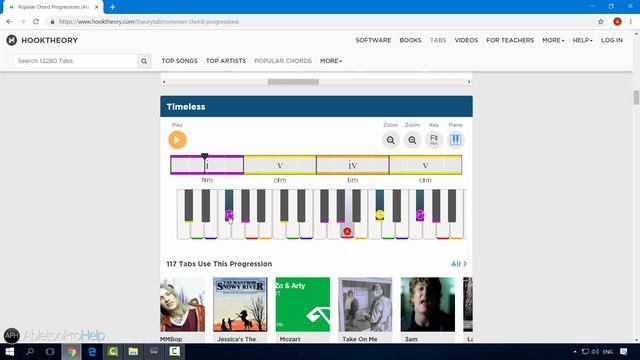Open a new browser tab
Image resolution: width=640 pixels, height=360 pixels.
[x=112, y=7]
